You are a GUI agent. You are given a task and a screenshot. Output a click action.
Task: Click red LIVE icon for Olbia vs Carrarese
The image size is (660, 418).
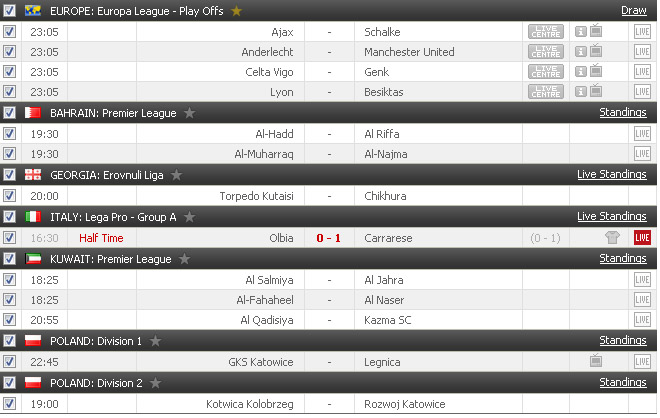pos(642,237)
